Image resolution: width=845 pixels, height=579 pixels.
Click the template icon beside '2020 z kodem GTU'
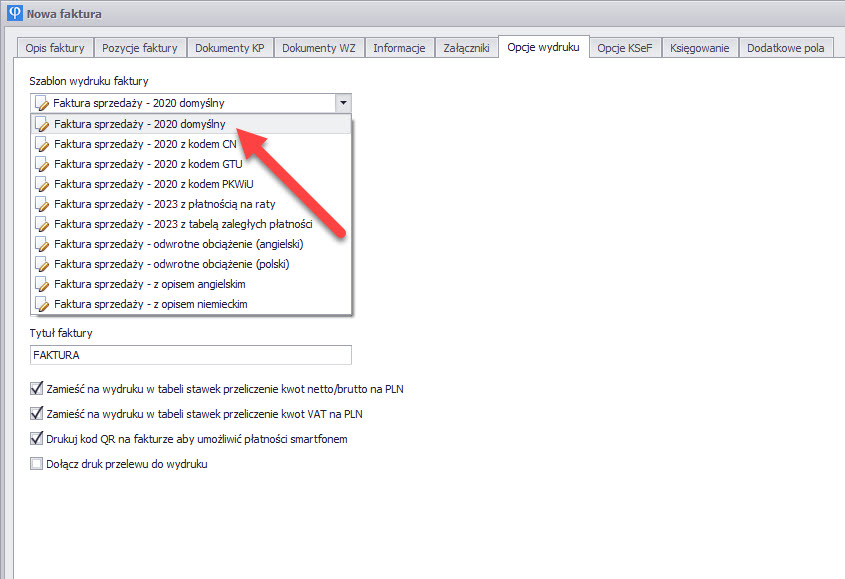coord(42,164)
